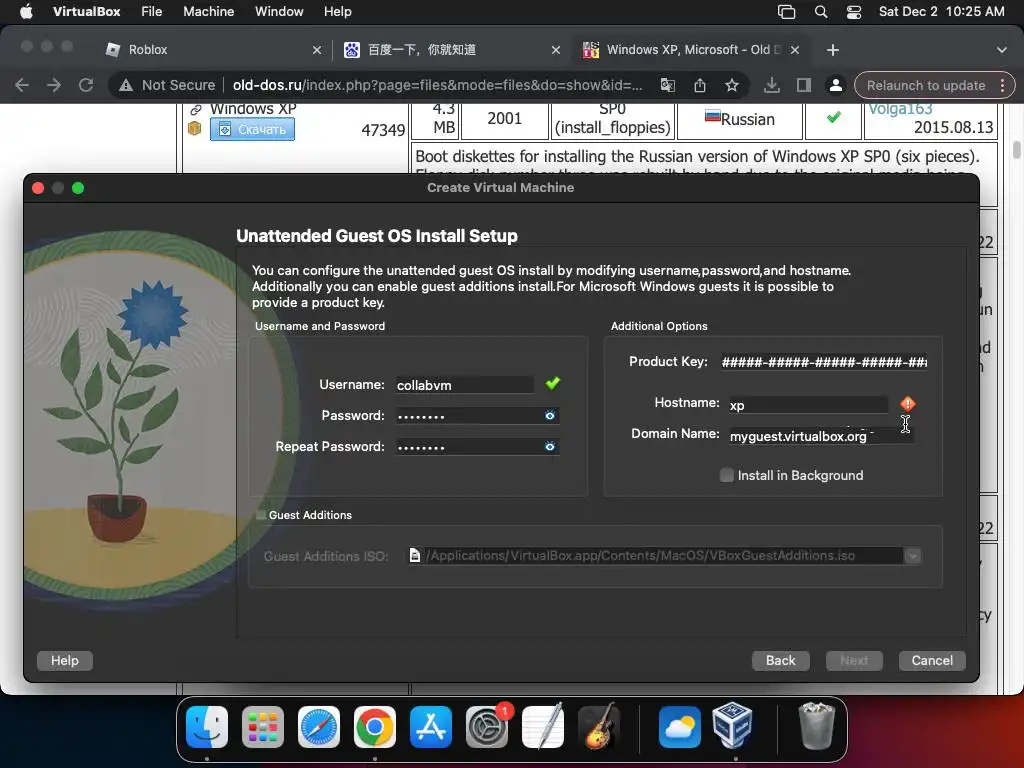Image resolution: width=1024 pixels, height=768 pixels.
Task: Click the Apple menu logo
Action: click(x=26, y=12)
